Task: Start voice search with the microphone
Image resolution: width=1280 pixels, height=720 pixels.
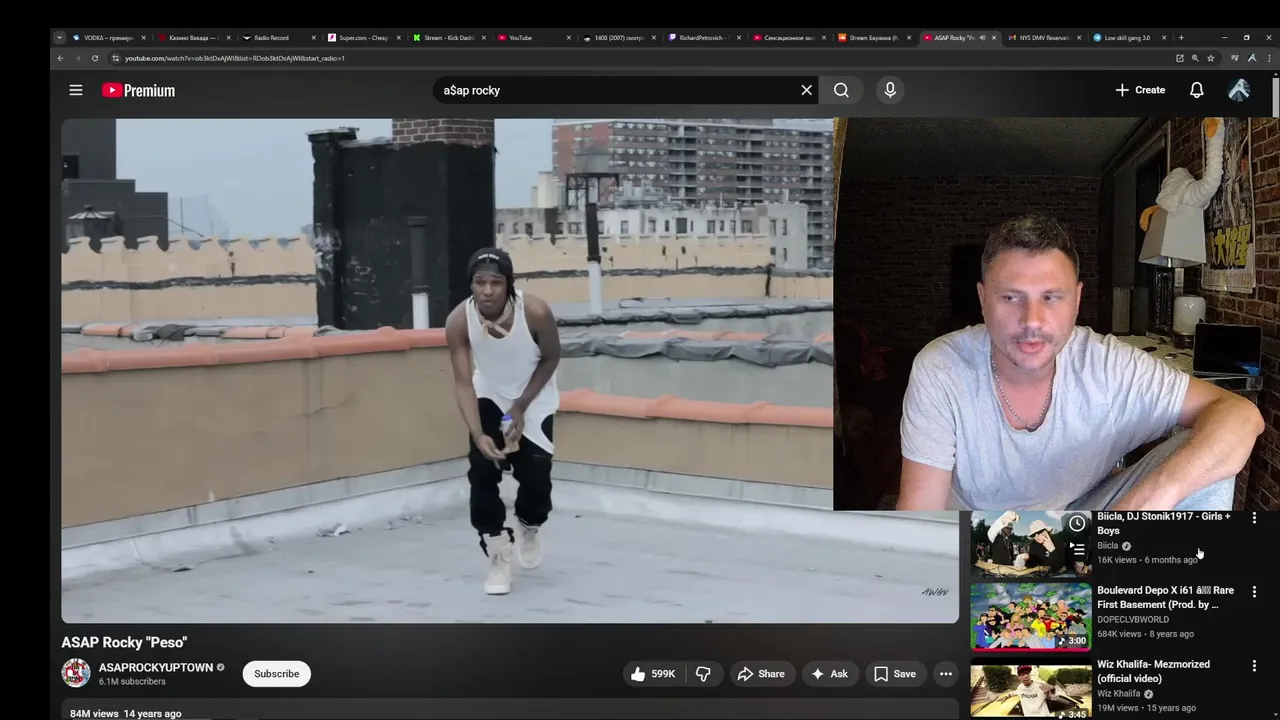Action: (890, 90)
